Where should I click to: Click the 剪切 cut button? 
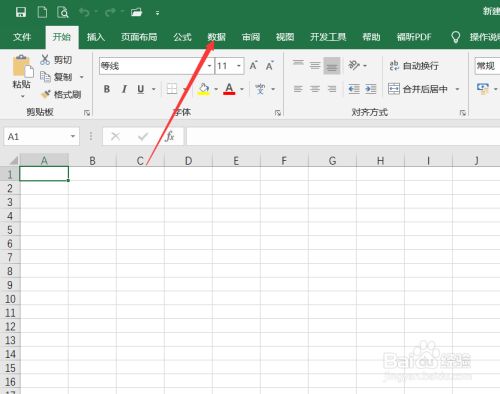[x=56, y=60]
